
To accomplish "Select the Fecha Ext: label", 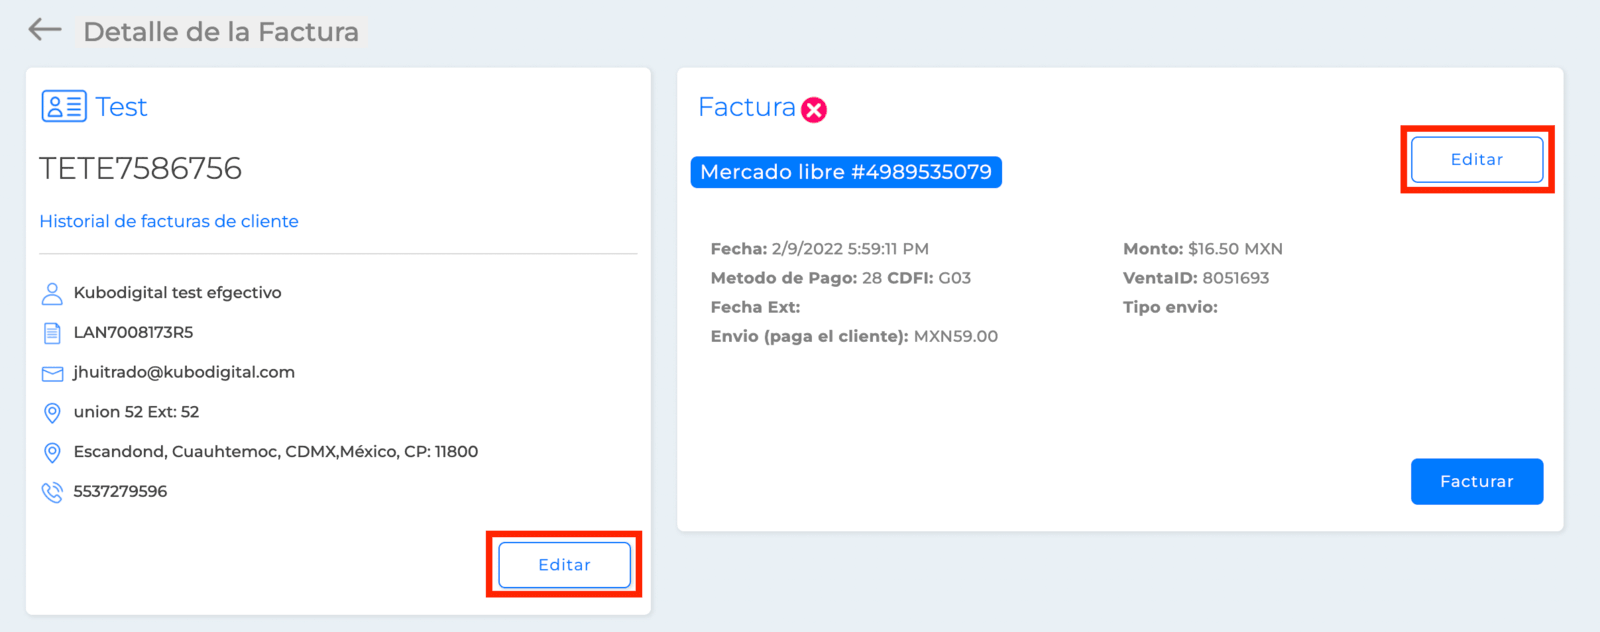I will pyautogui.click(x=756, y=307).
